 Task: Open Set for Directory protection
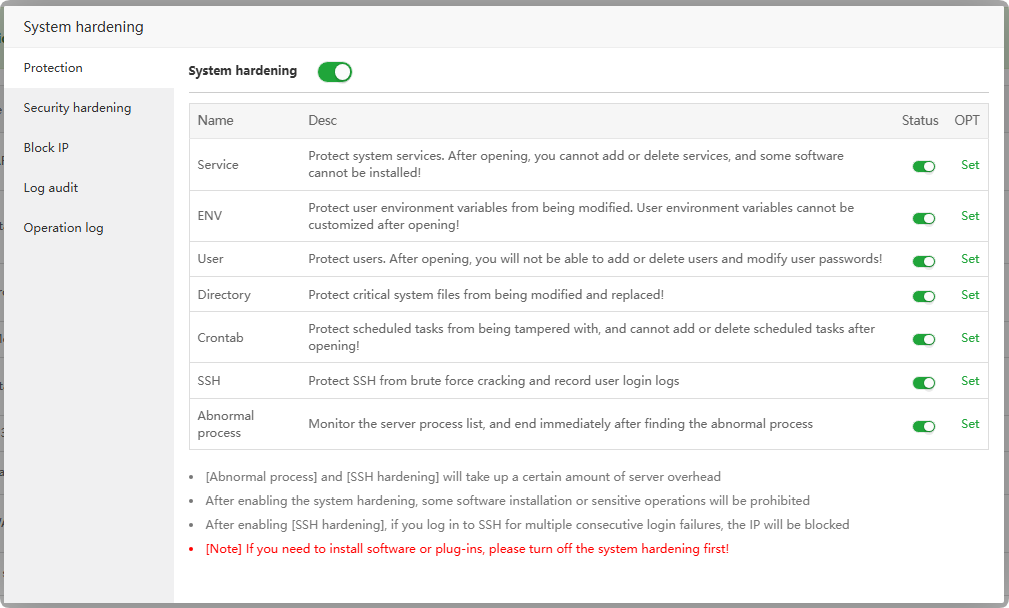[970, 295]
